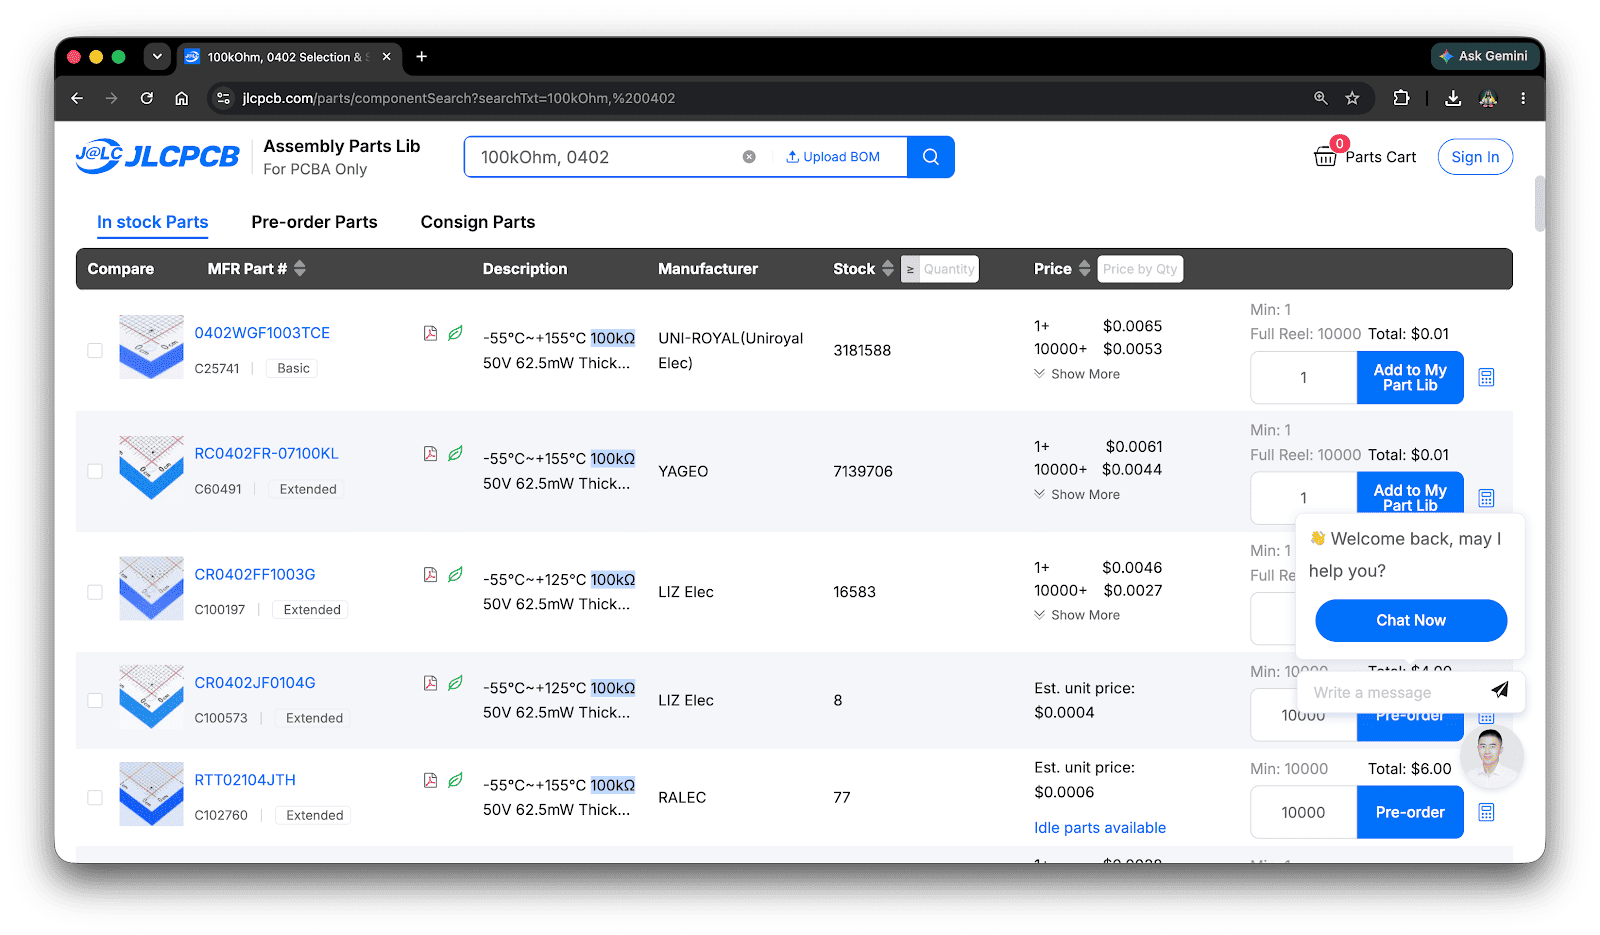Click the browser address bar URL
Viewport: 1600px width, 935px height.
point(459,98)
